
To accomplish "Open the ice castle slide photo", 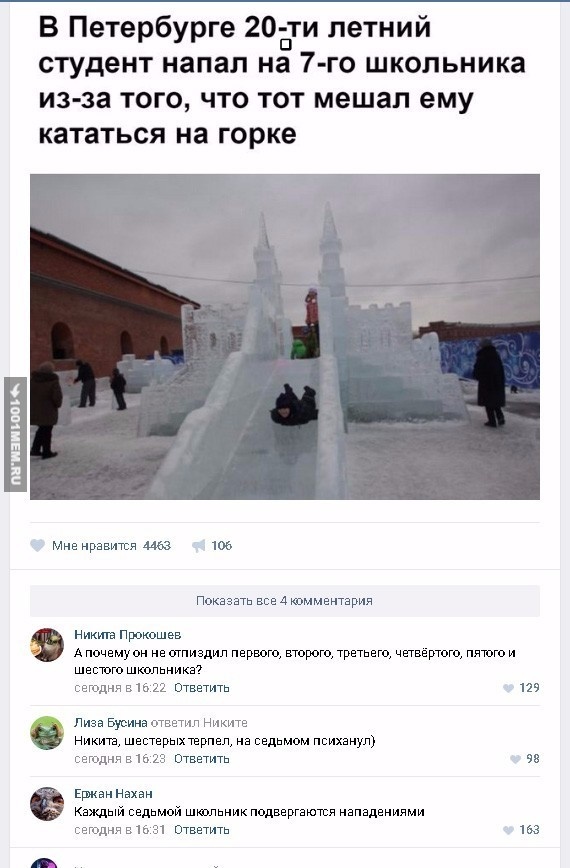I will (284, 337).
